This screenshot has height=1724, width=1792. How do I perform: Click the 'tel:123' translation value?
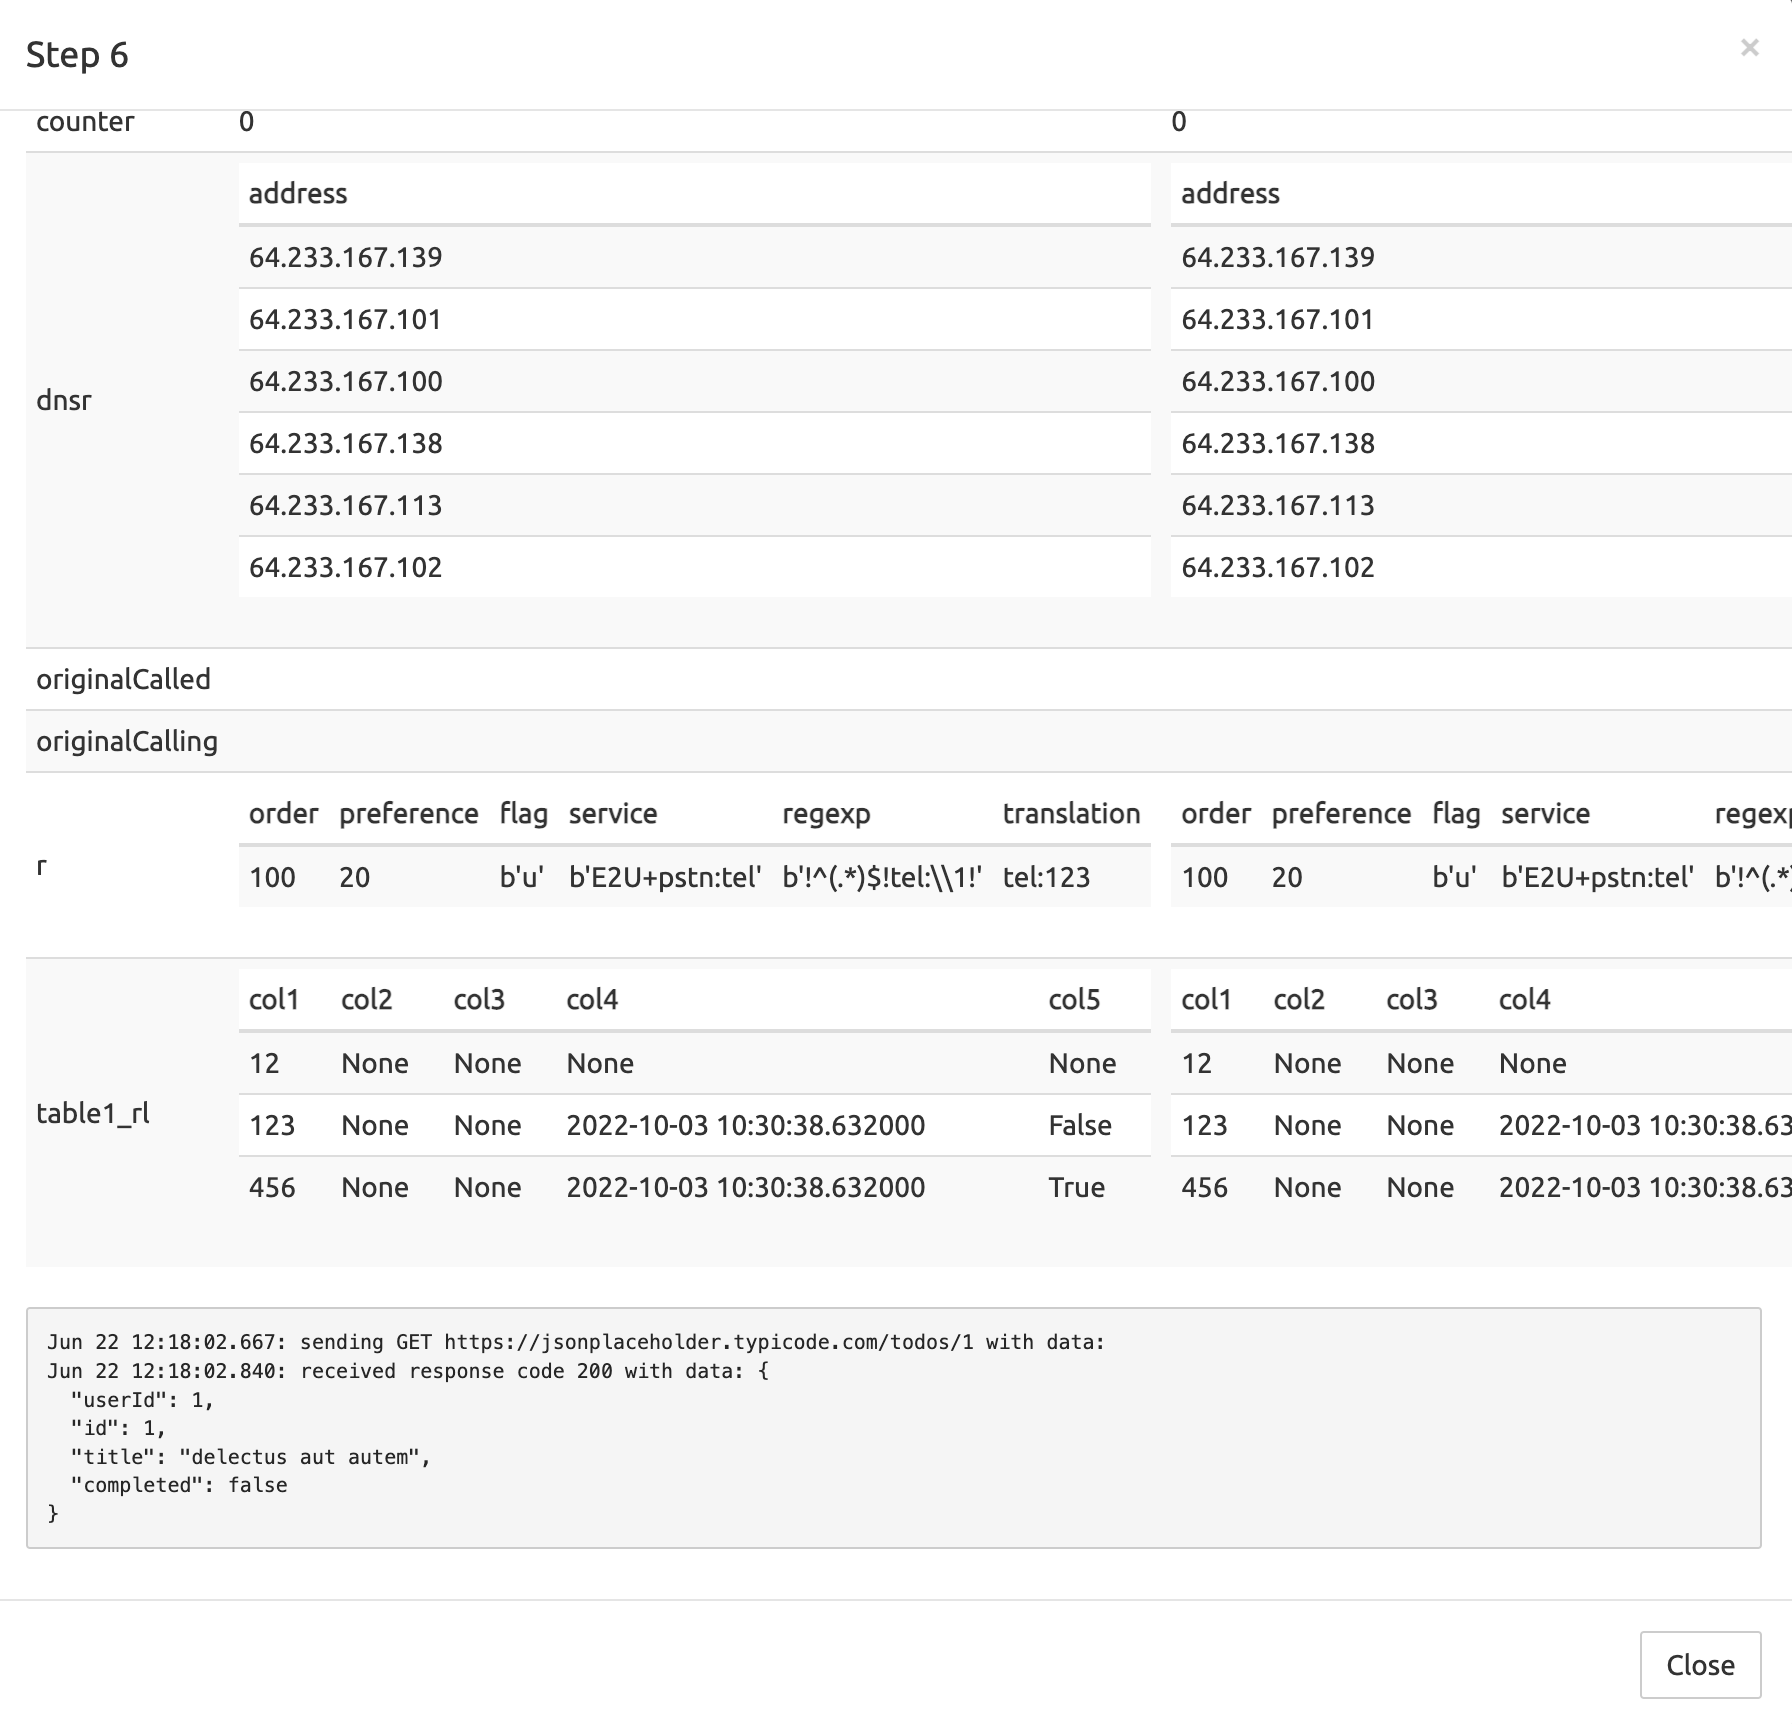click(x=1046, y=878)
